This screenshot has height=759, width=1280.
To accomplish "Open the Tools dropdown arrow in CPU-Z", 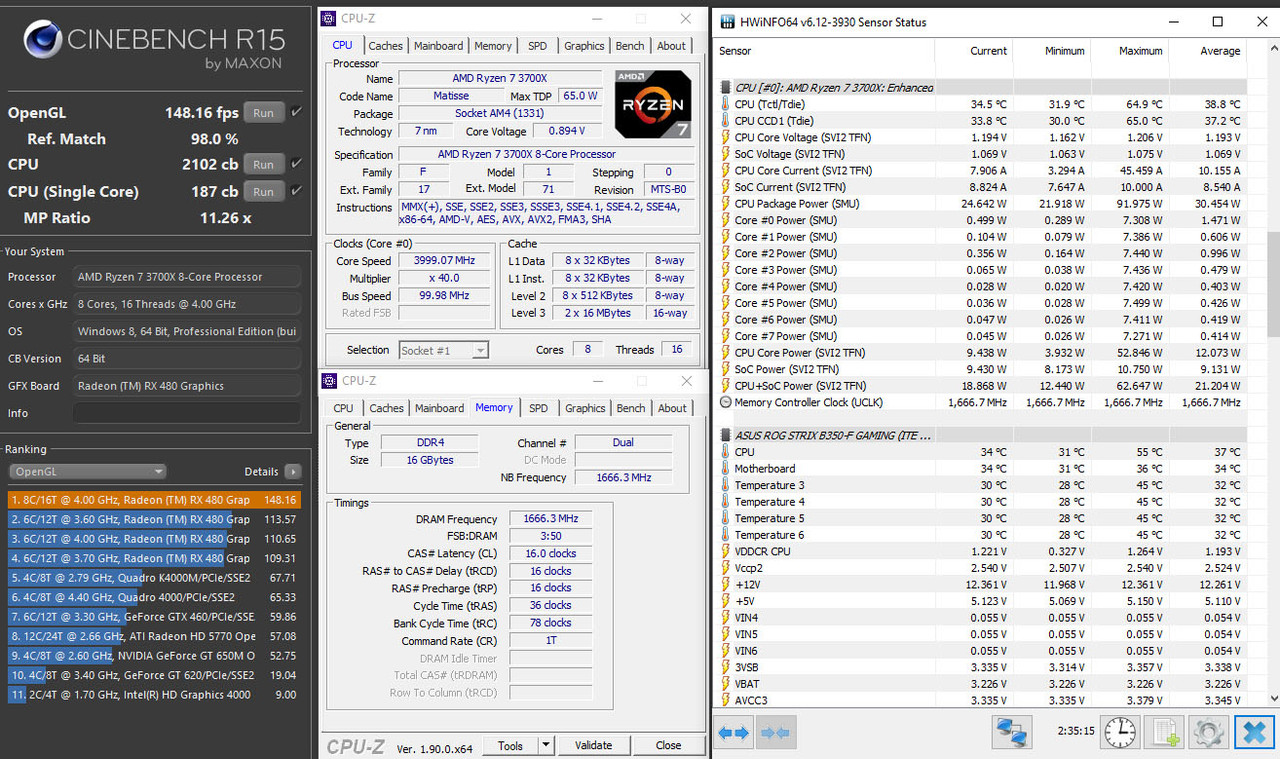I will [543, 745].
